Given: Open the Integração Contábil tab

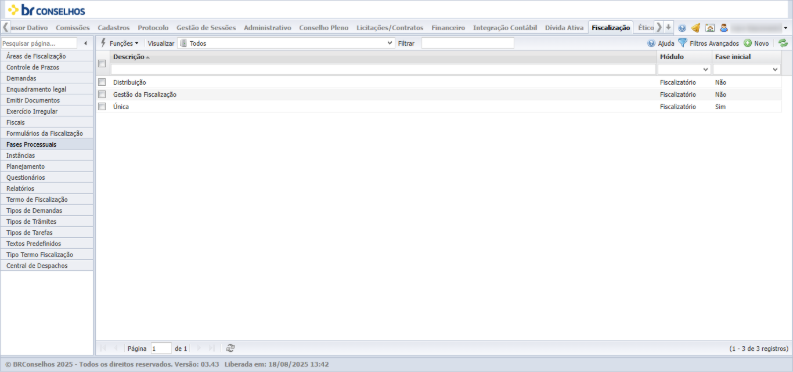Looking at the screenshot, I should click(x=505, y=28).
